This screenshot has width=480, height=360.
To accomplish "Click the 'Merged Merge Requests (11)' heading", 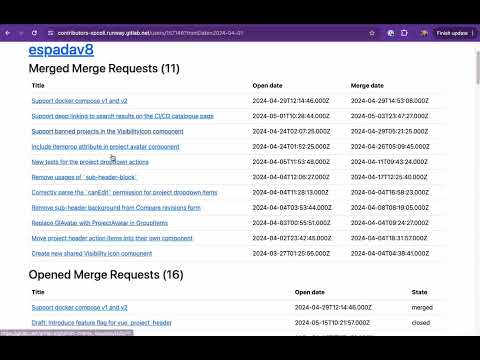I will pos(104,69).
